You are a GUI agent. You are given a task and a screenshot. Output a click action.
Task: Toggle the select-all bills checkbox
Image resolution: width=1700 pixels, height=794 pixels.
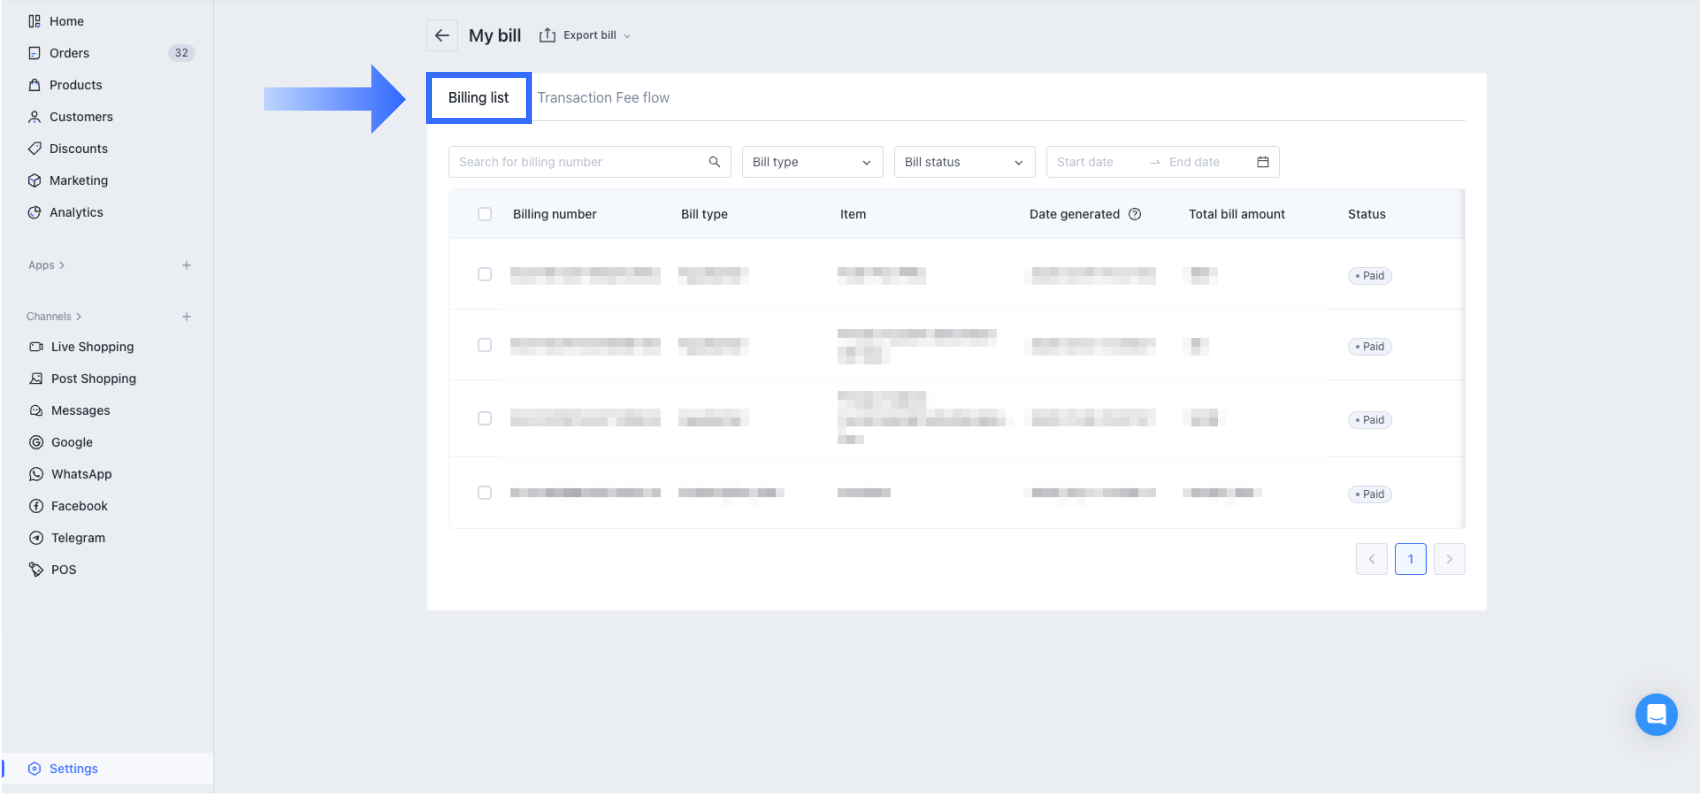(485, 214)
